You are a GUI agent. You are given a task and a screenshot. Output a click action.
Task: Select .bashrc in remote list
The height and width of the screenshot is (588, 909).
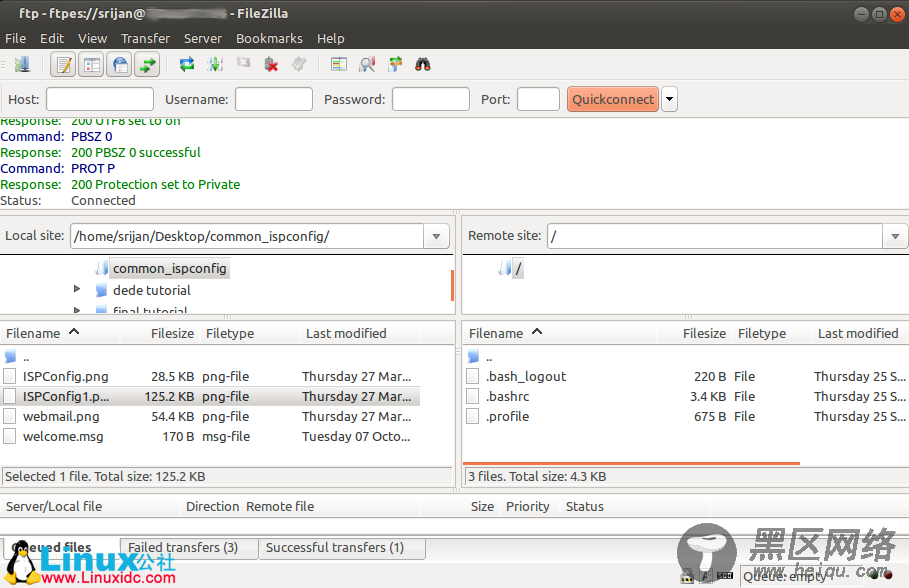(x=686, y=397)
